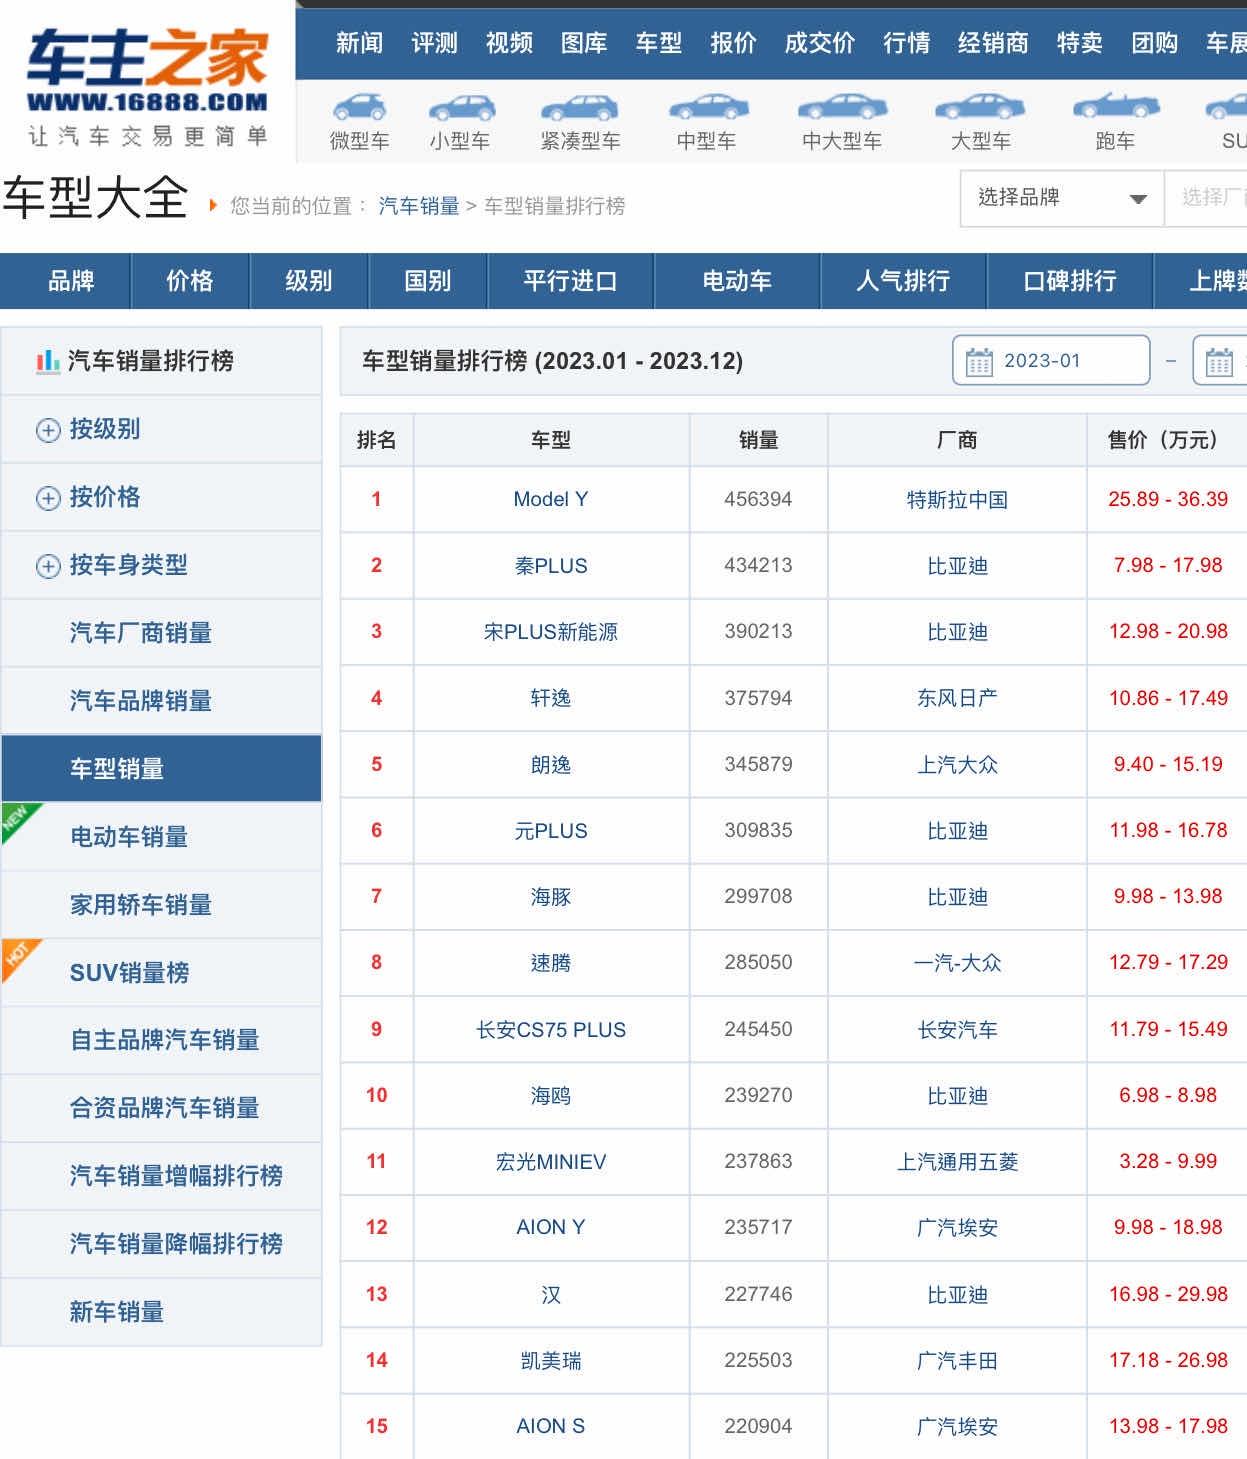Select the 跑车 convertible icon
The image size is (1247, 1459).
click(1115, 106)
